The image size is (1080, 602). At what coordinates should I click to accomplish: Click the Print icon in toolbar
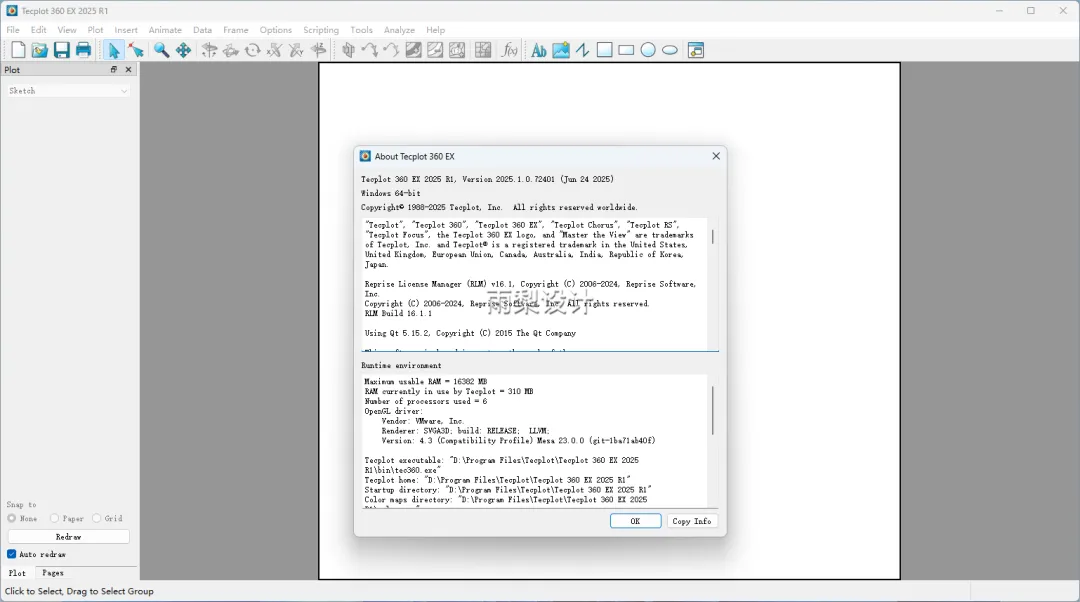coord(83,50)
